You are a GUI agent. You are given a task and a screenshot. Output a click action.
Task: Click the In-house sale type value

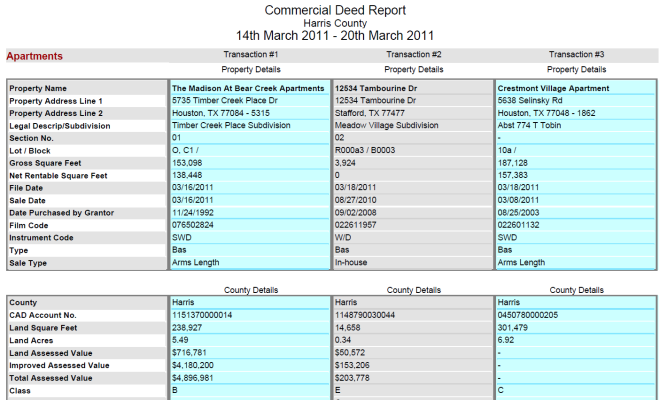pos(353,263)
